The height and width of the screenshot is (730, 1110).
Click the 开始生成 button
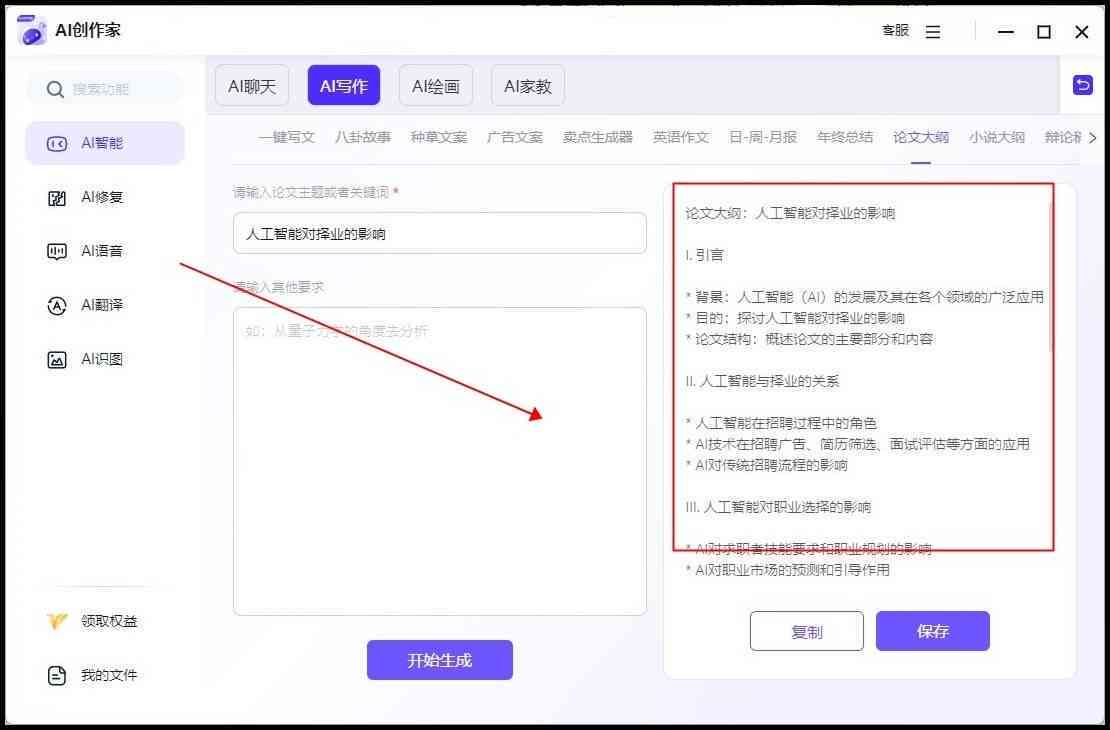click(440, 660)
